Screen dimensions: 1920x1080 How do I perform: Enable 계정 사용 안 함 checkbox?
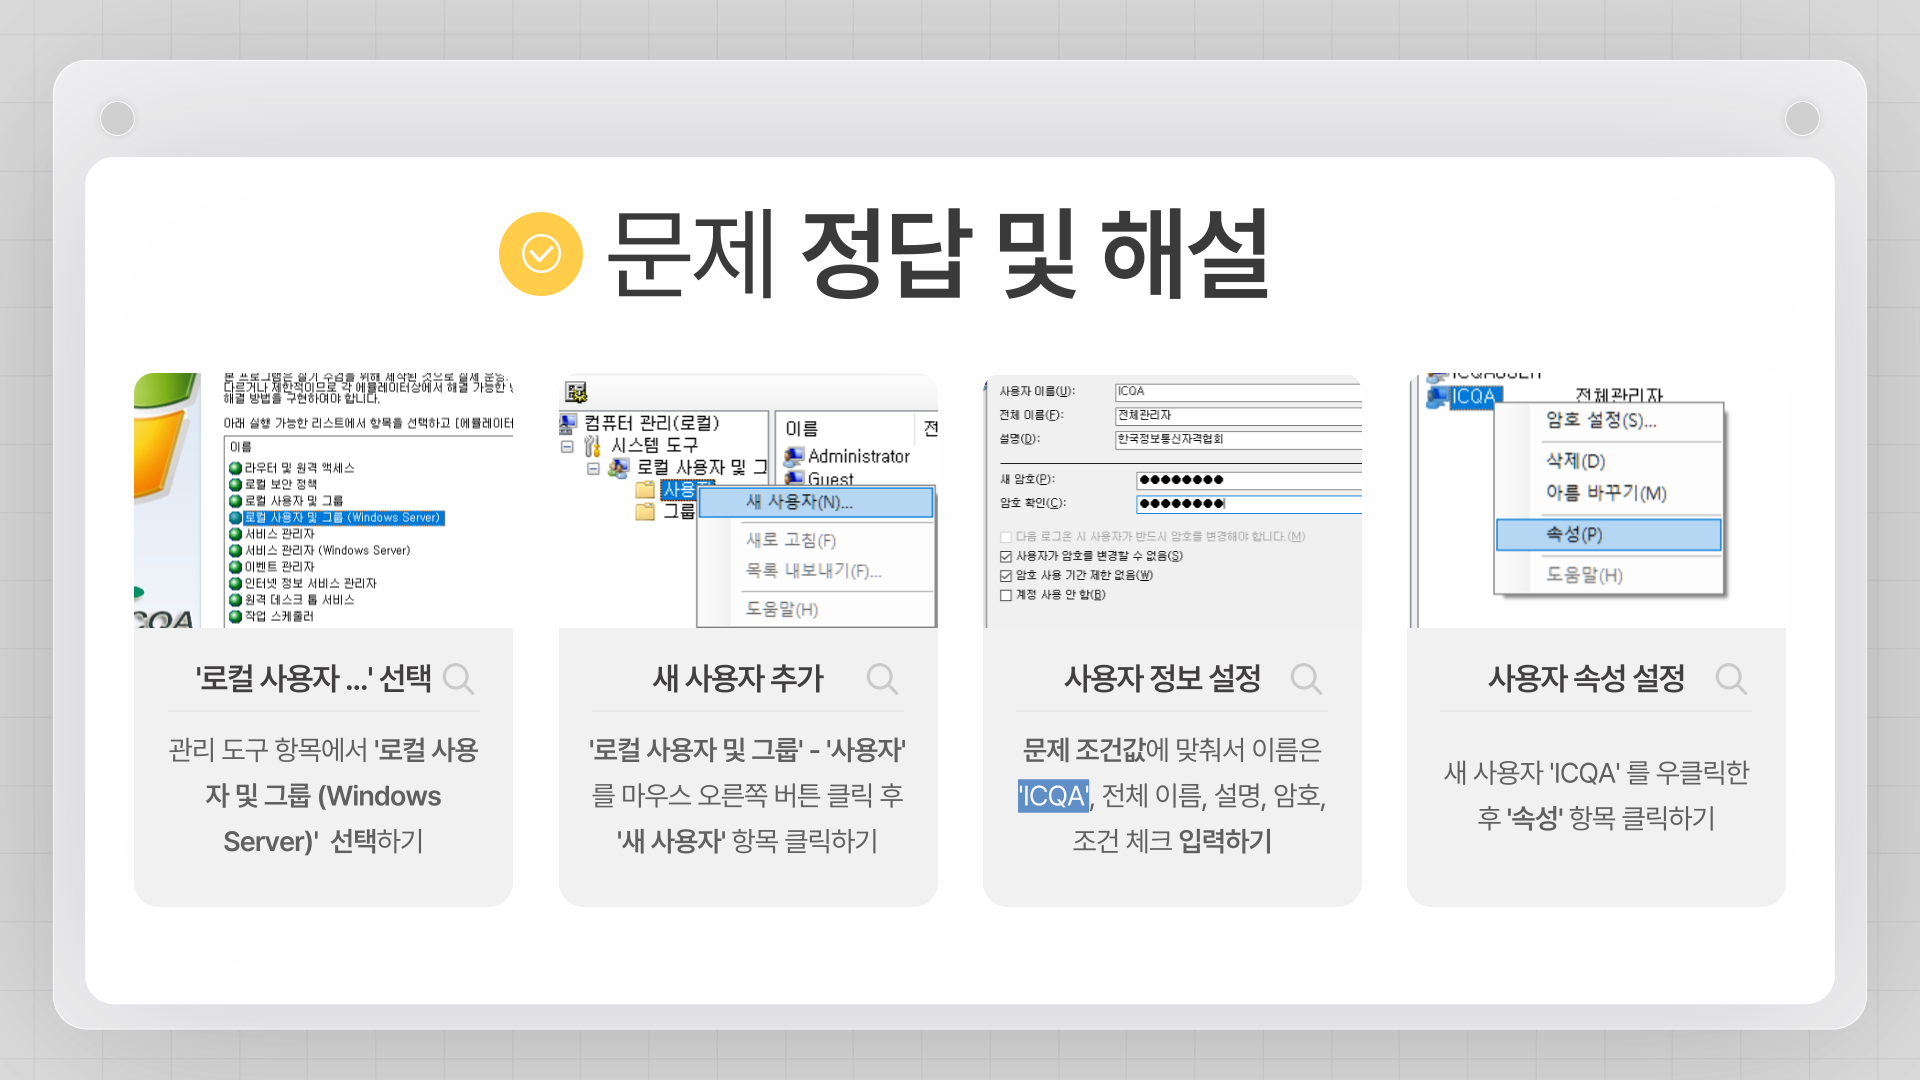pyautogui.click(x=1006, y=596)
